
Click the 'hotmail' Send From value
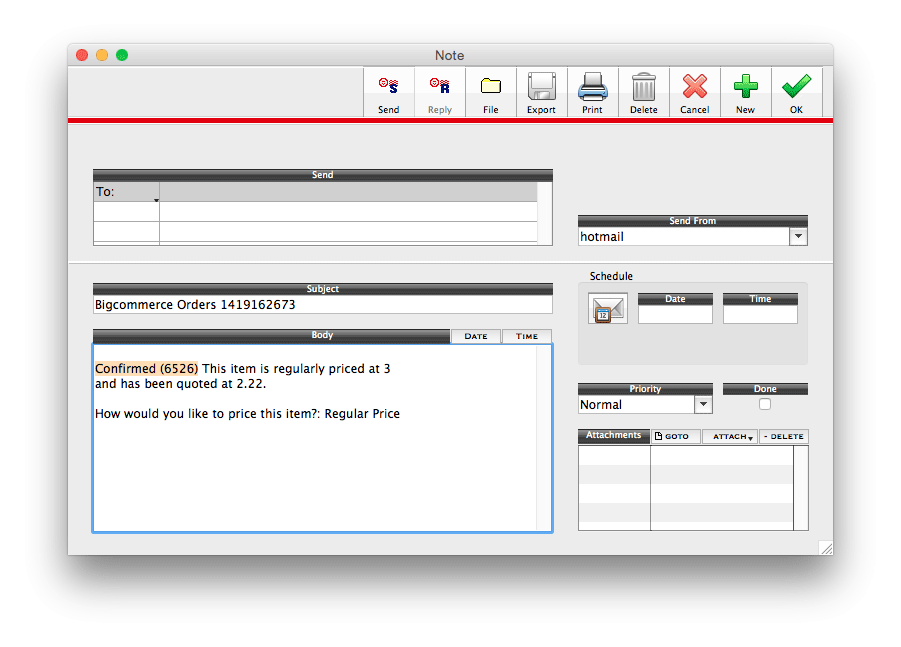coord(602,237)
